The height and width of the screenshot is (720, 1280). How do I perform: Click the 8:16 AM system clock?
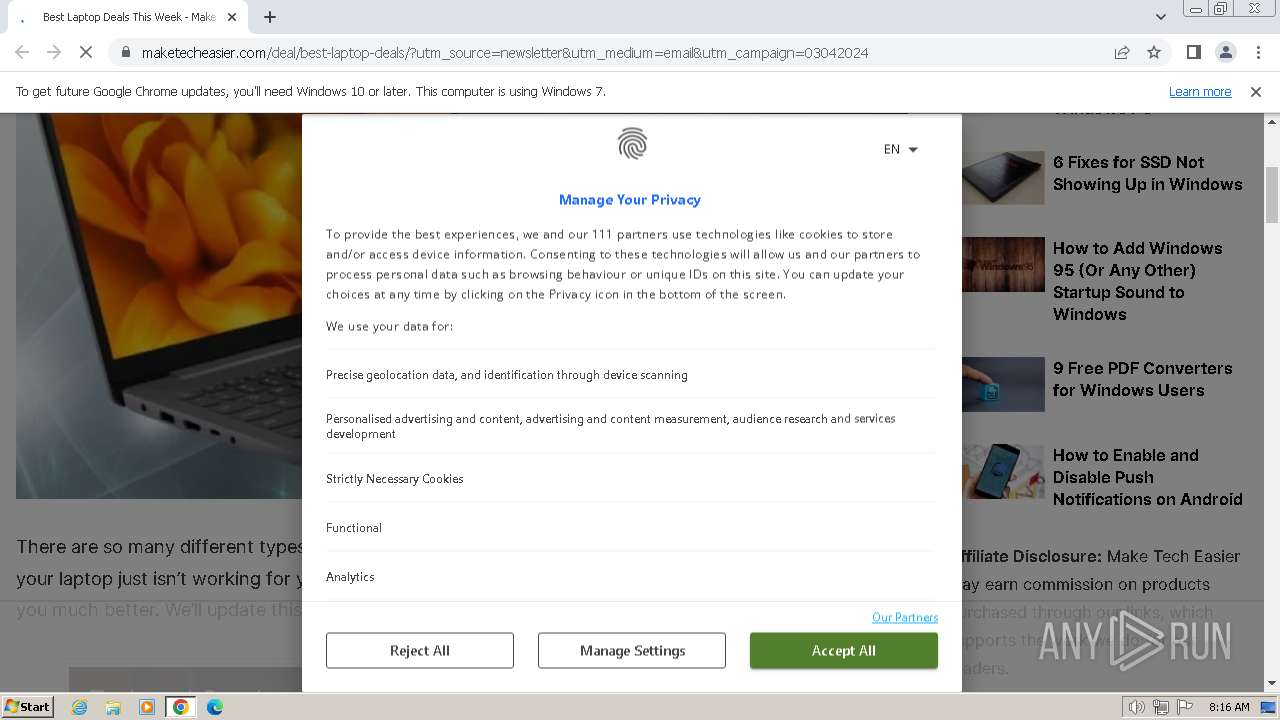(x=1229, y=707)
